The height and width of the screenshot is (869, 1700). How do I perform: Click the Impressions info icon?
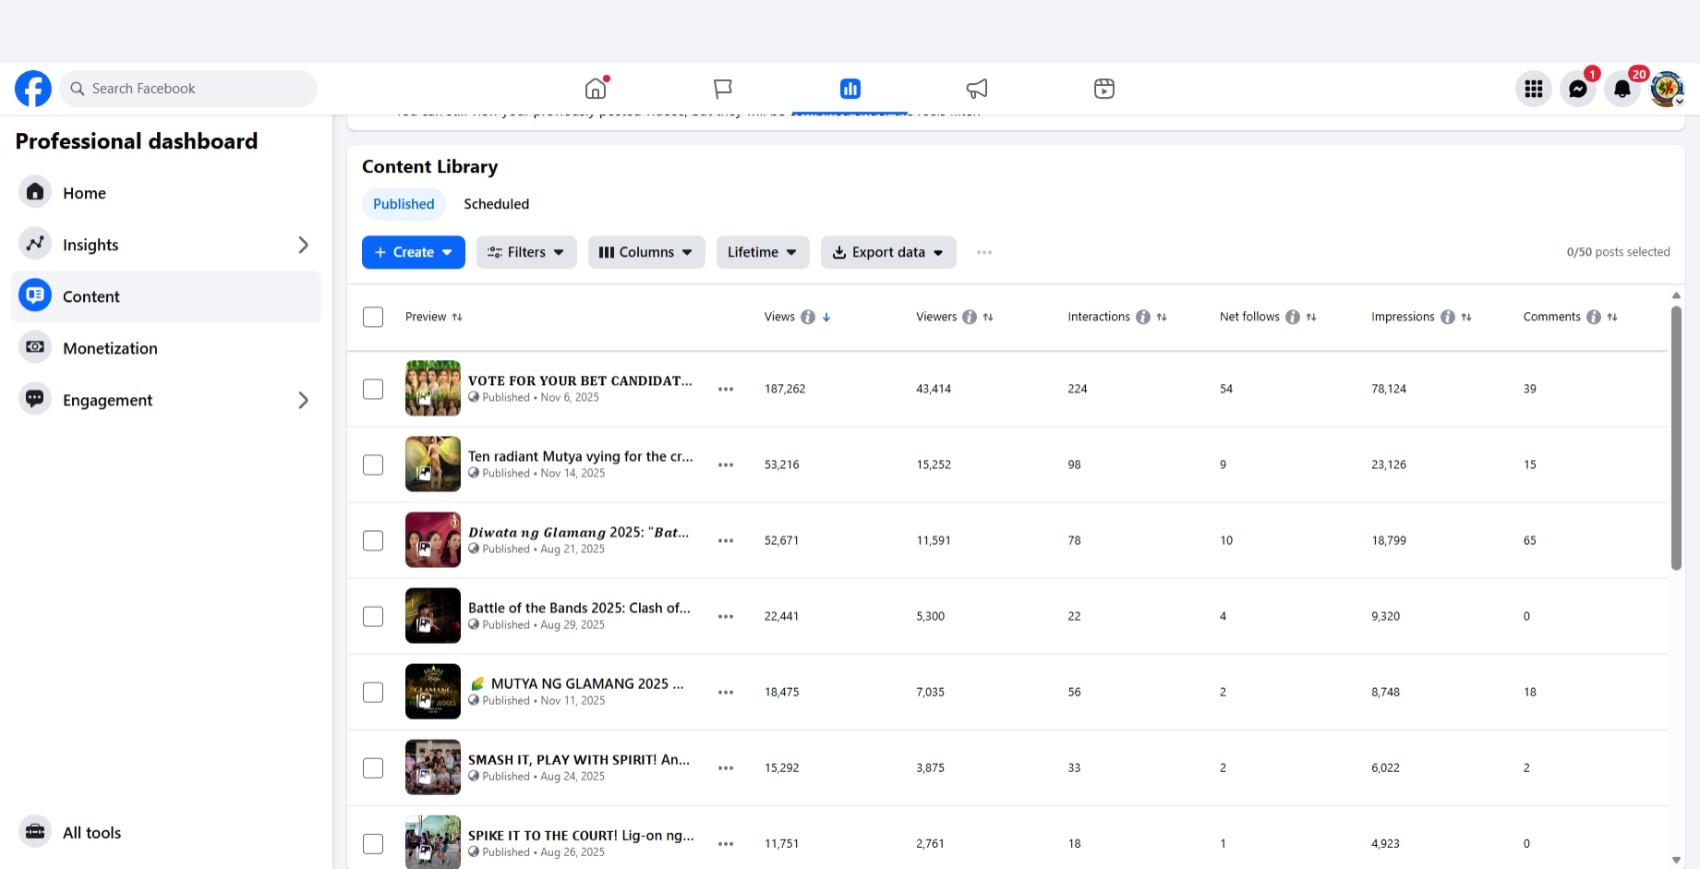[1447, 317]
